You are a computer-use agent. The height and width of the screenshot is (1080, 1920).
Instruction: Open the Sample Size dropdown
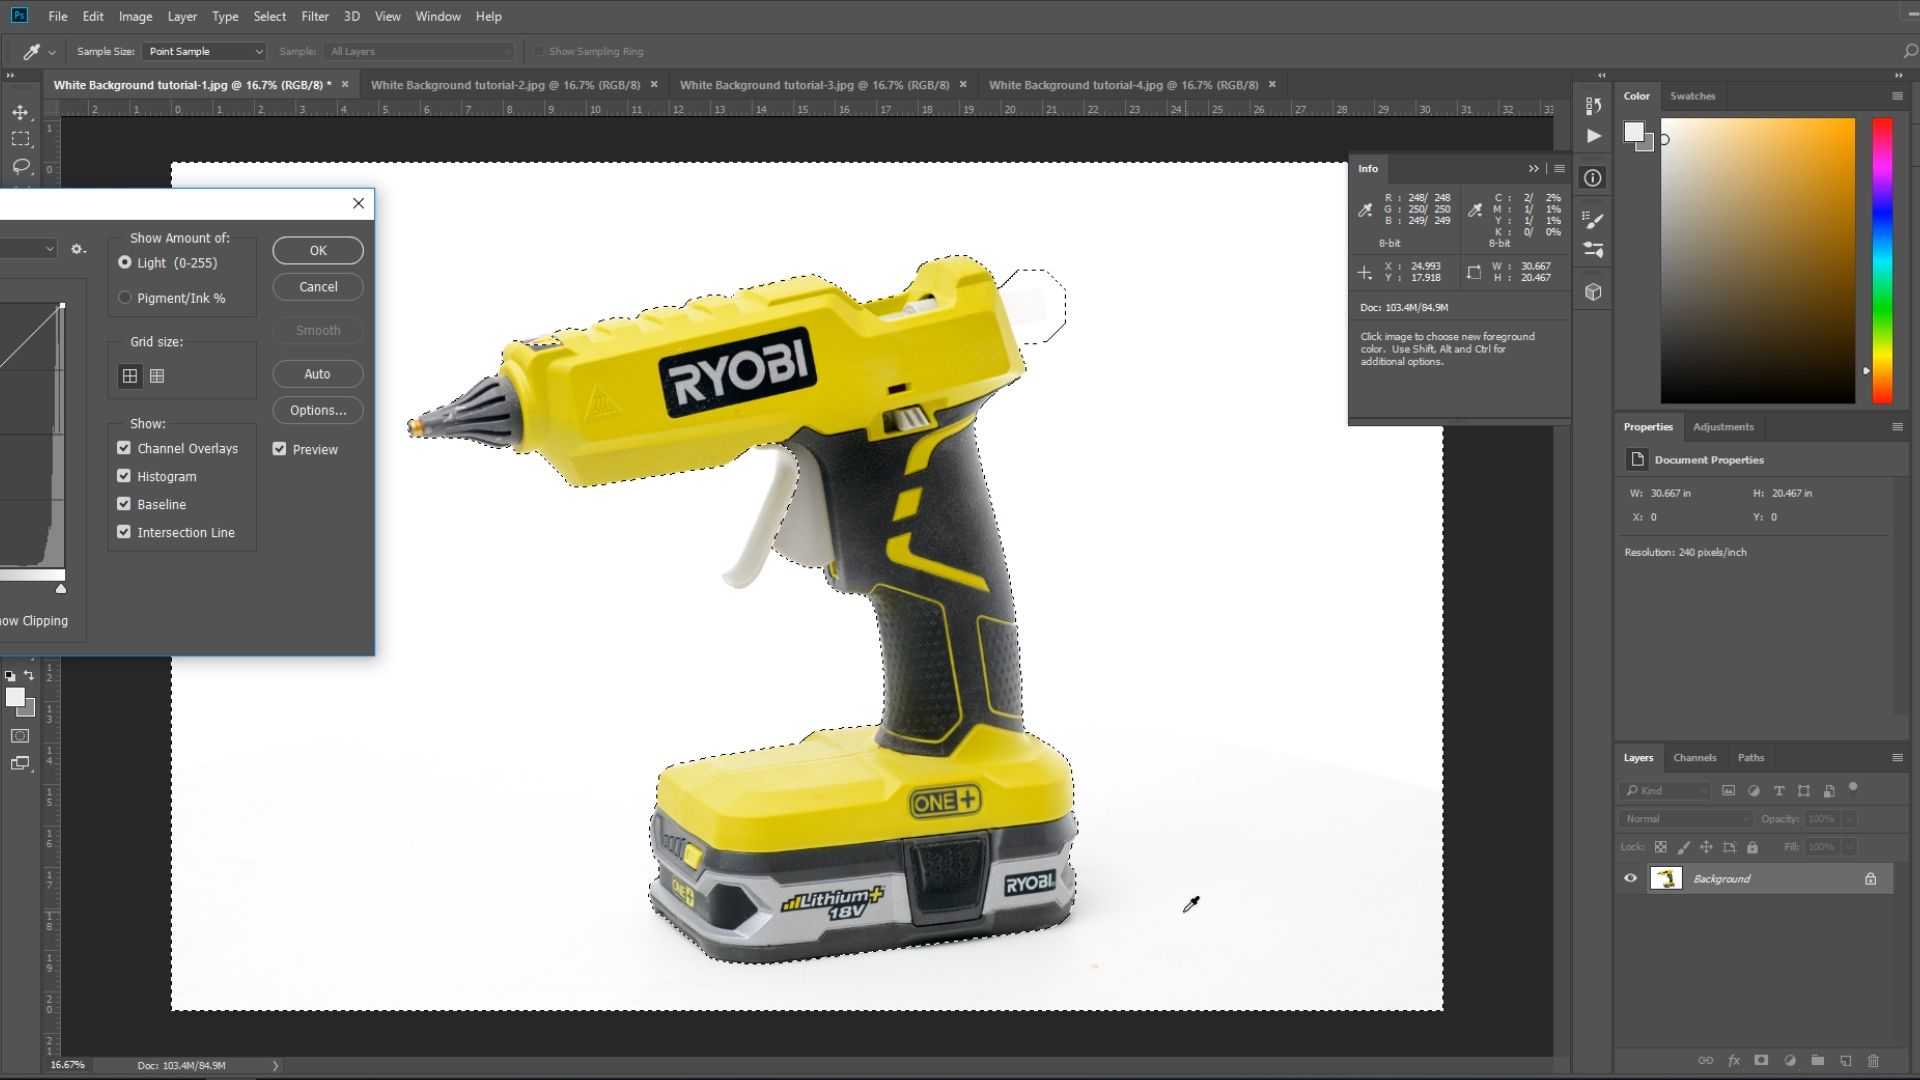[204, 51]
